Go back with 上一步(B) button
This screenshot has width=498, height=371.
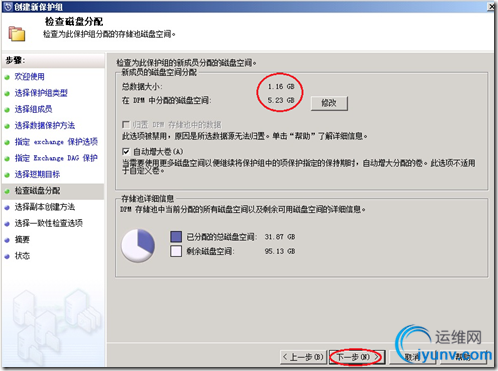point(303,357)
